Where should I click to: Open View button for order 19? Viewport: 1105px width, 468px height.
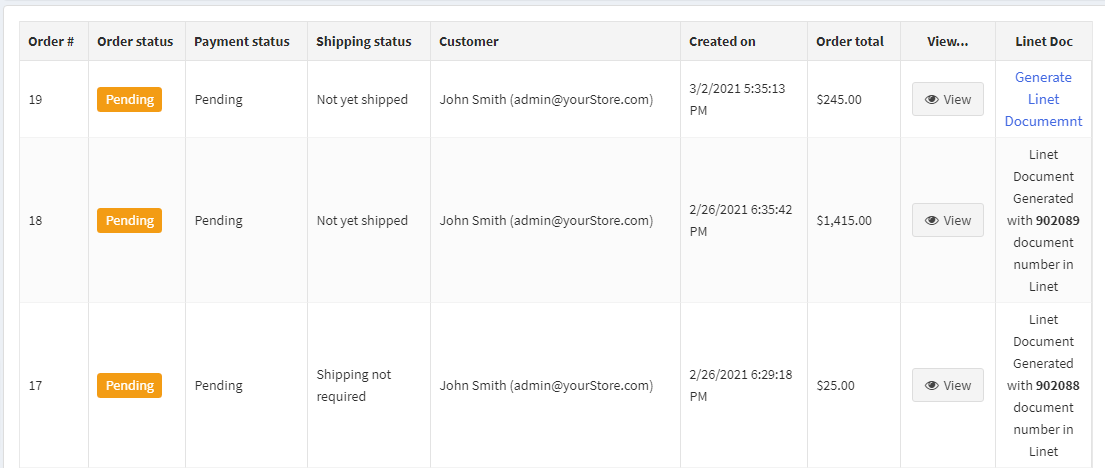[948, 99]
